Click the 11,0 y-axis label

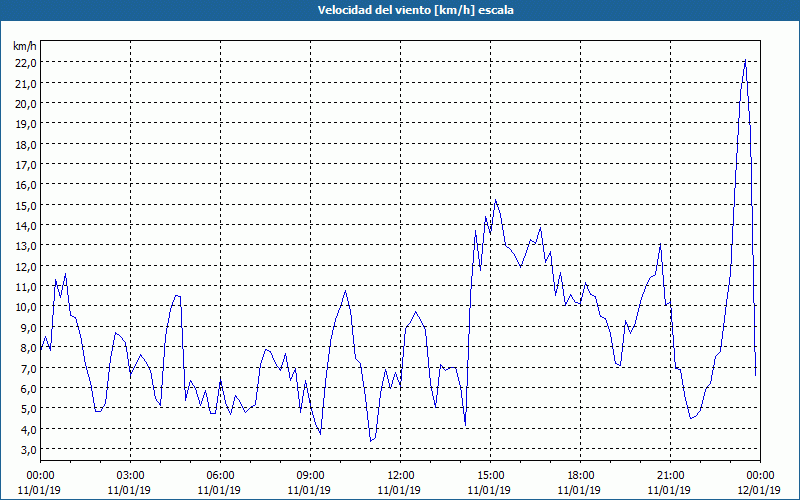(26, 287)
